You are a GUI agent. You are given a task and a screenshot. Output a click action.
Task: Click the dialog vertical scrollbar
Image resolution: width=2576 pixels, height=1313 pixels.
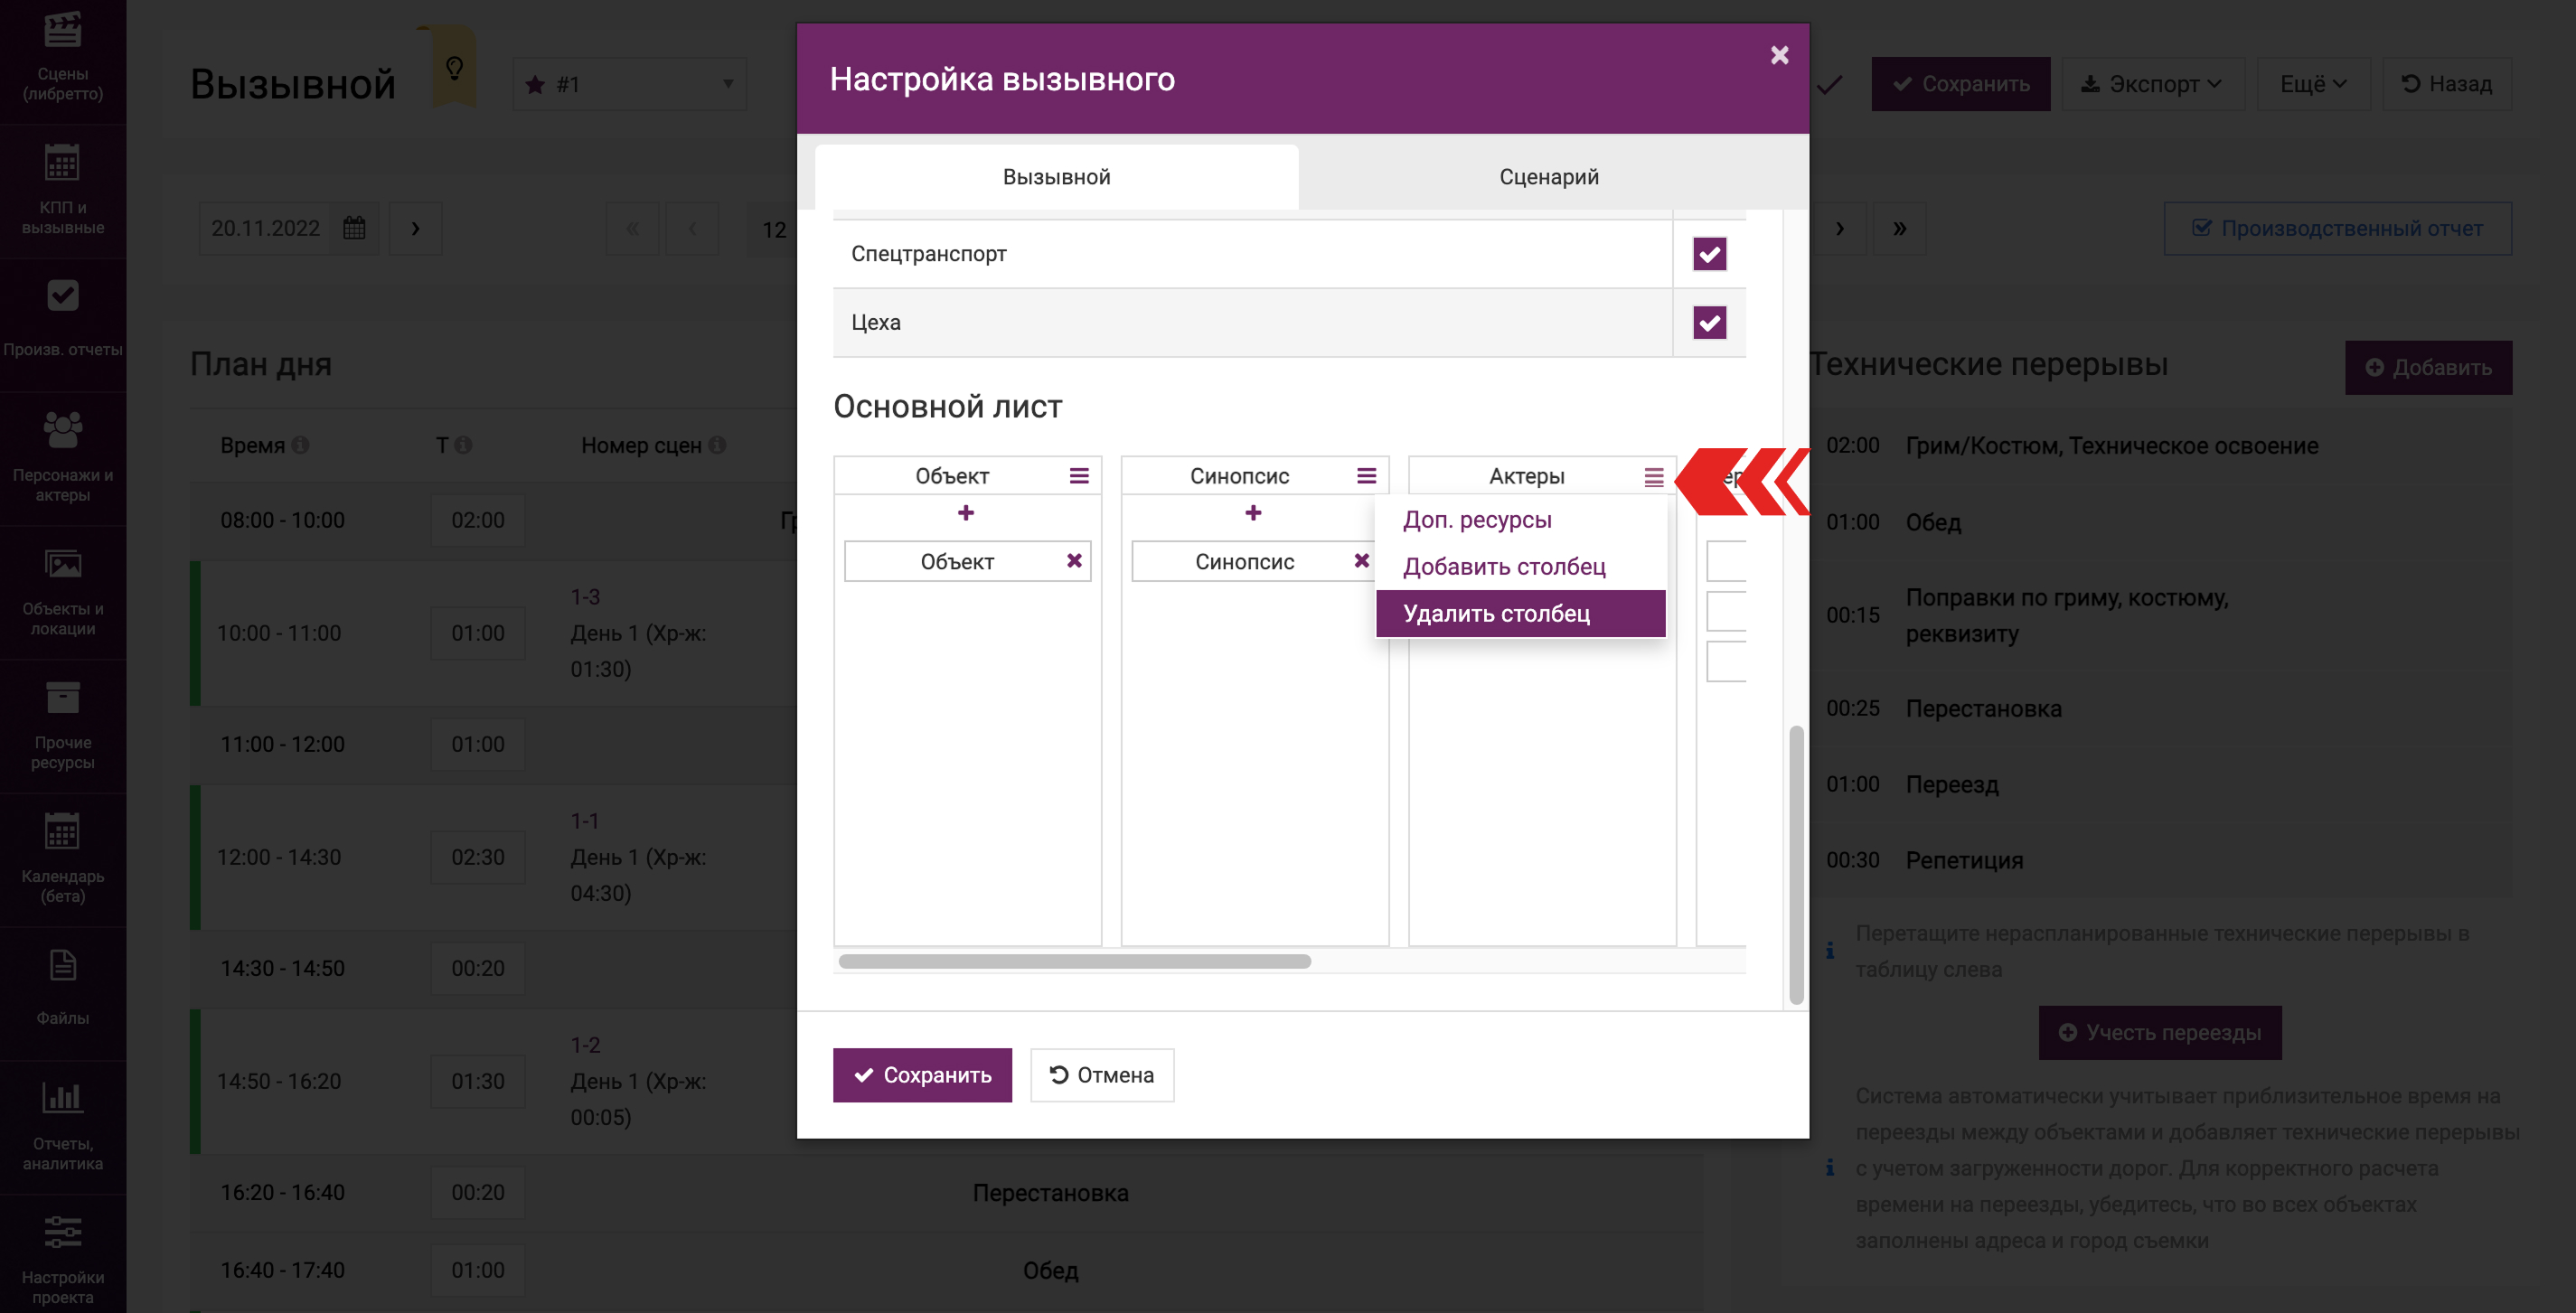(x=1795, y=865)
